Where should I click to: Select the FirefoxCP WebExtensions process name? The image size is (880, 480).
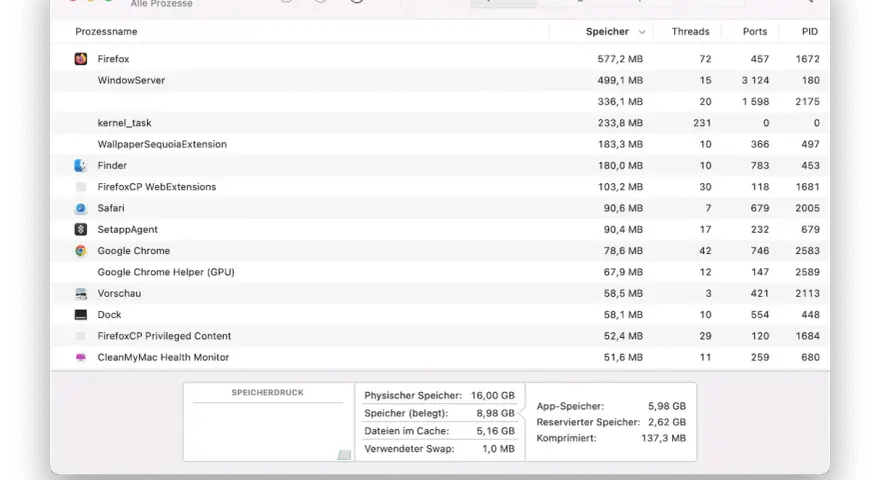(x=157, y=187)
